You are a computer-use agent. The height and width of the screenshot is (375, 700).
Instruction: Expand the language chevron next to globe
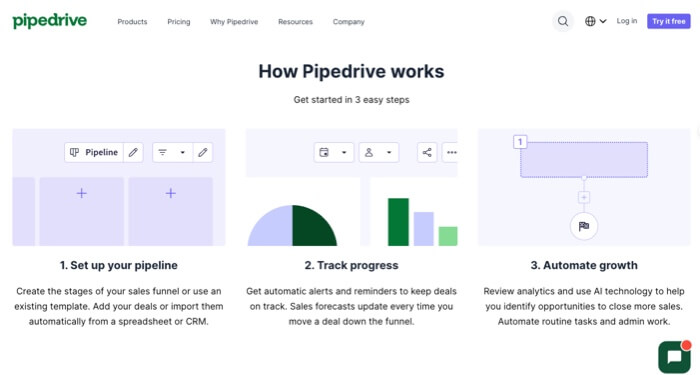coord(603,21)
